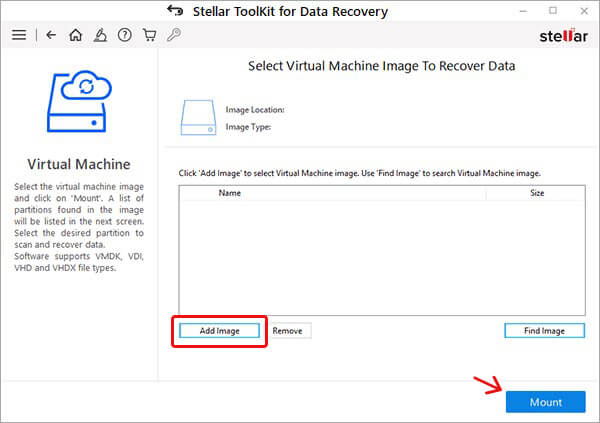This screenshot has height=423, width=600.
Task: Click the 'Virtual Machine' heading
Action: click(x=79, y=164)
